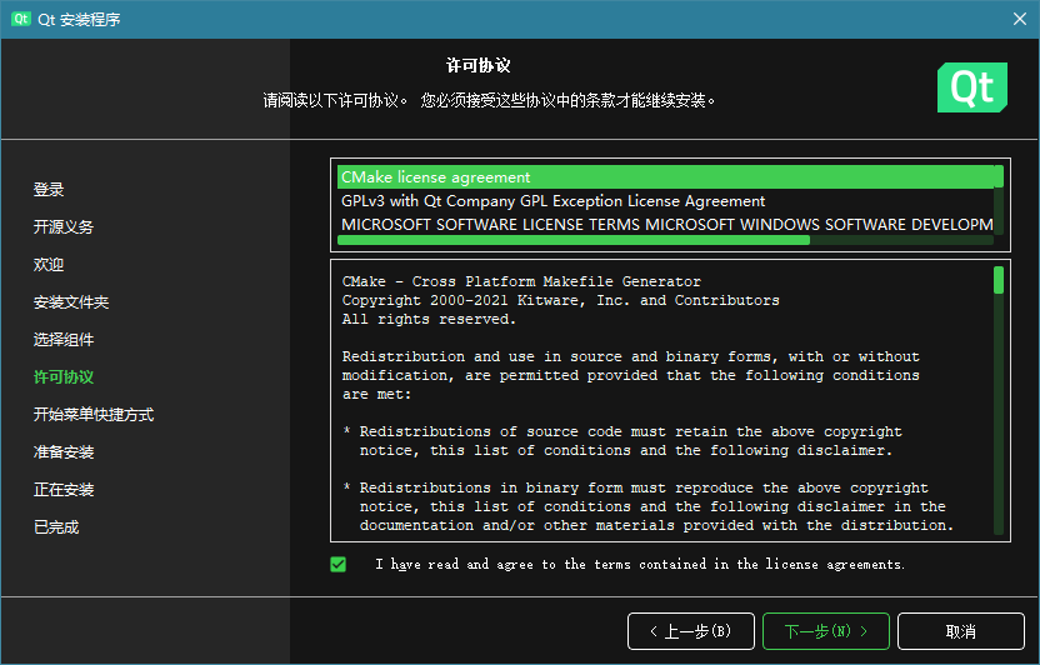Screen dimensions: 1040x665
Task: Go back with the 上一步(B) button
Action: pyautogui.click(x=690, y=631)
